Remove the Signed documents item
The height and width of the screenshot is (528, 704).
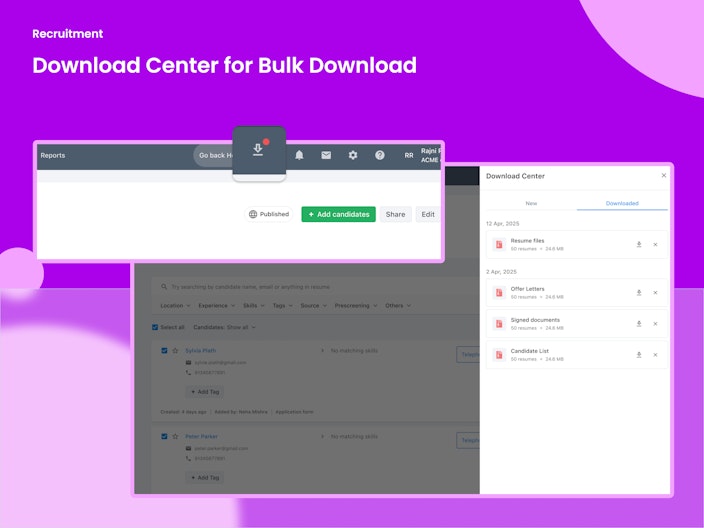coord(655,324)
